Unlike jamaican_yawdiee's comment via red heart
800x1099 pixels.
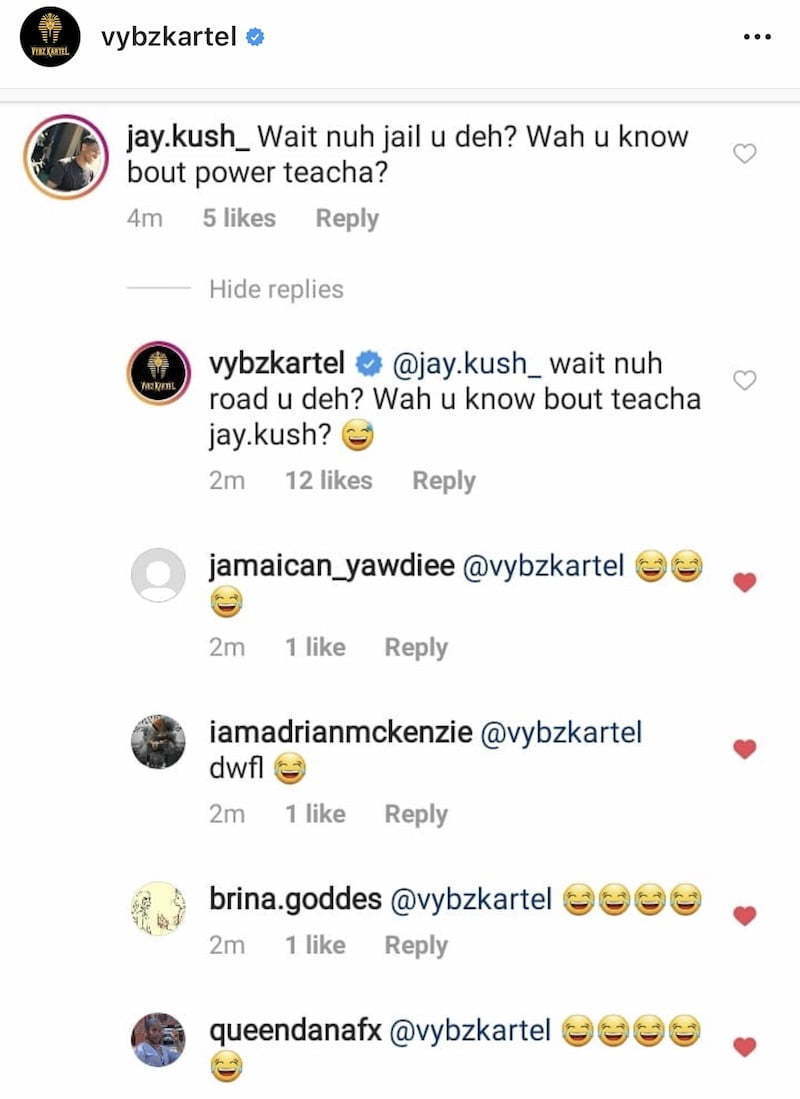745,582
